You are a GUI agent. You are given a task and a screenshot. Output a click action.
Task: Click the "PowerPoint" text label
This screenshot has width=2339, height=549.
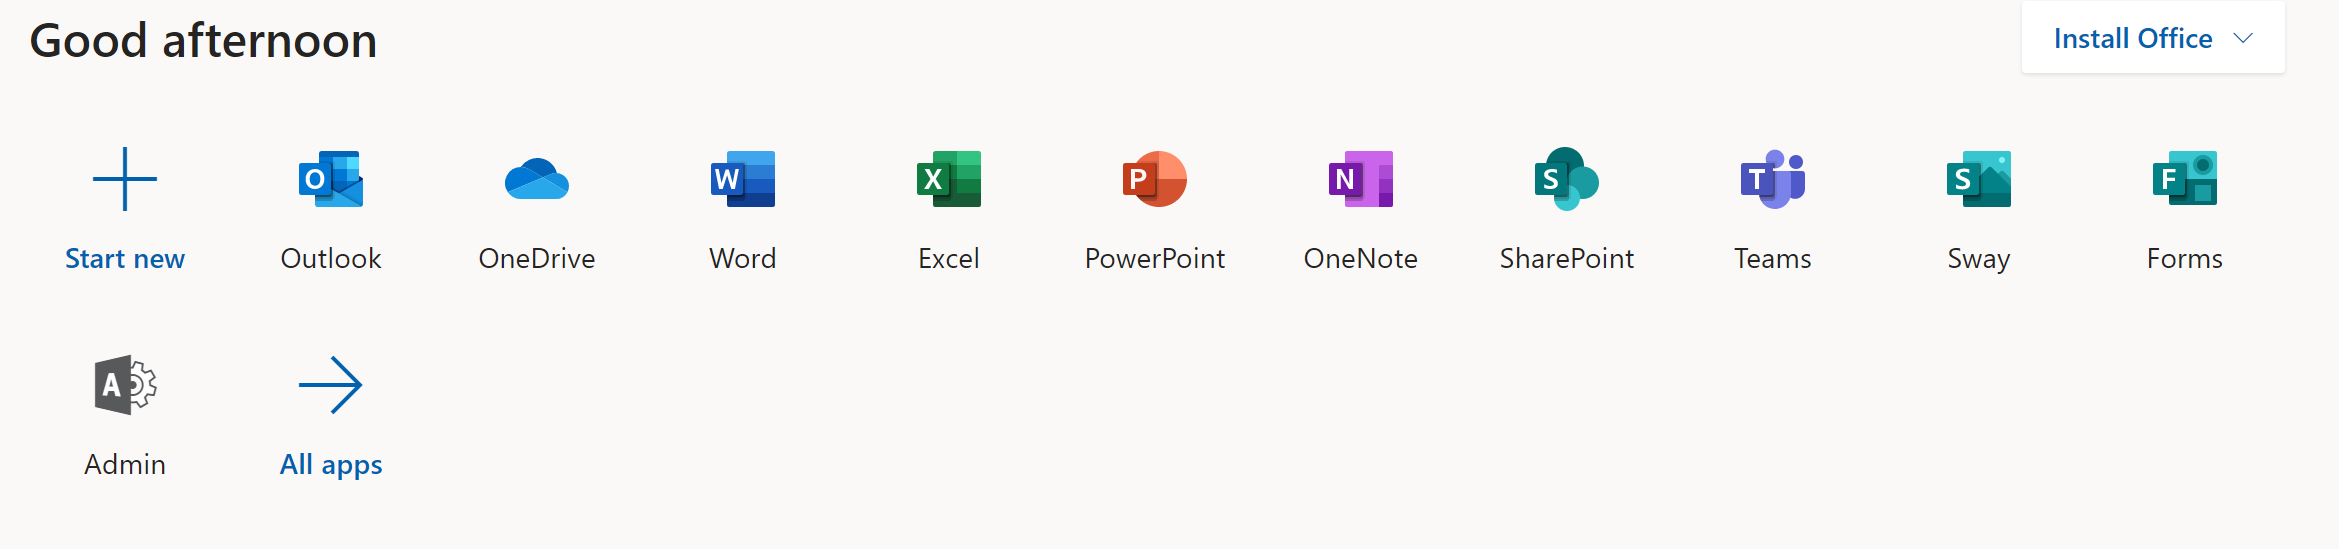[x=1155, y=259]
